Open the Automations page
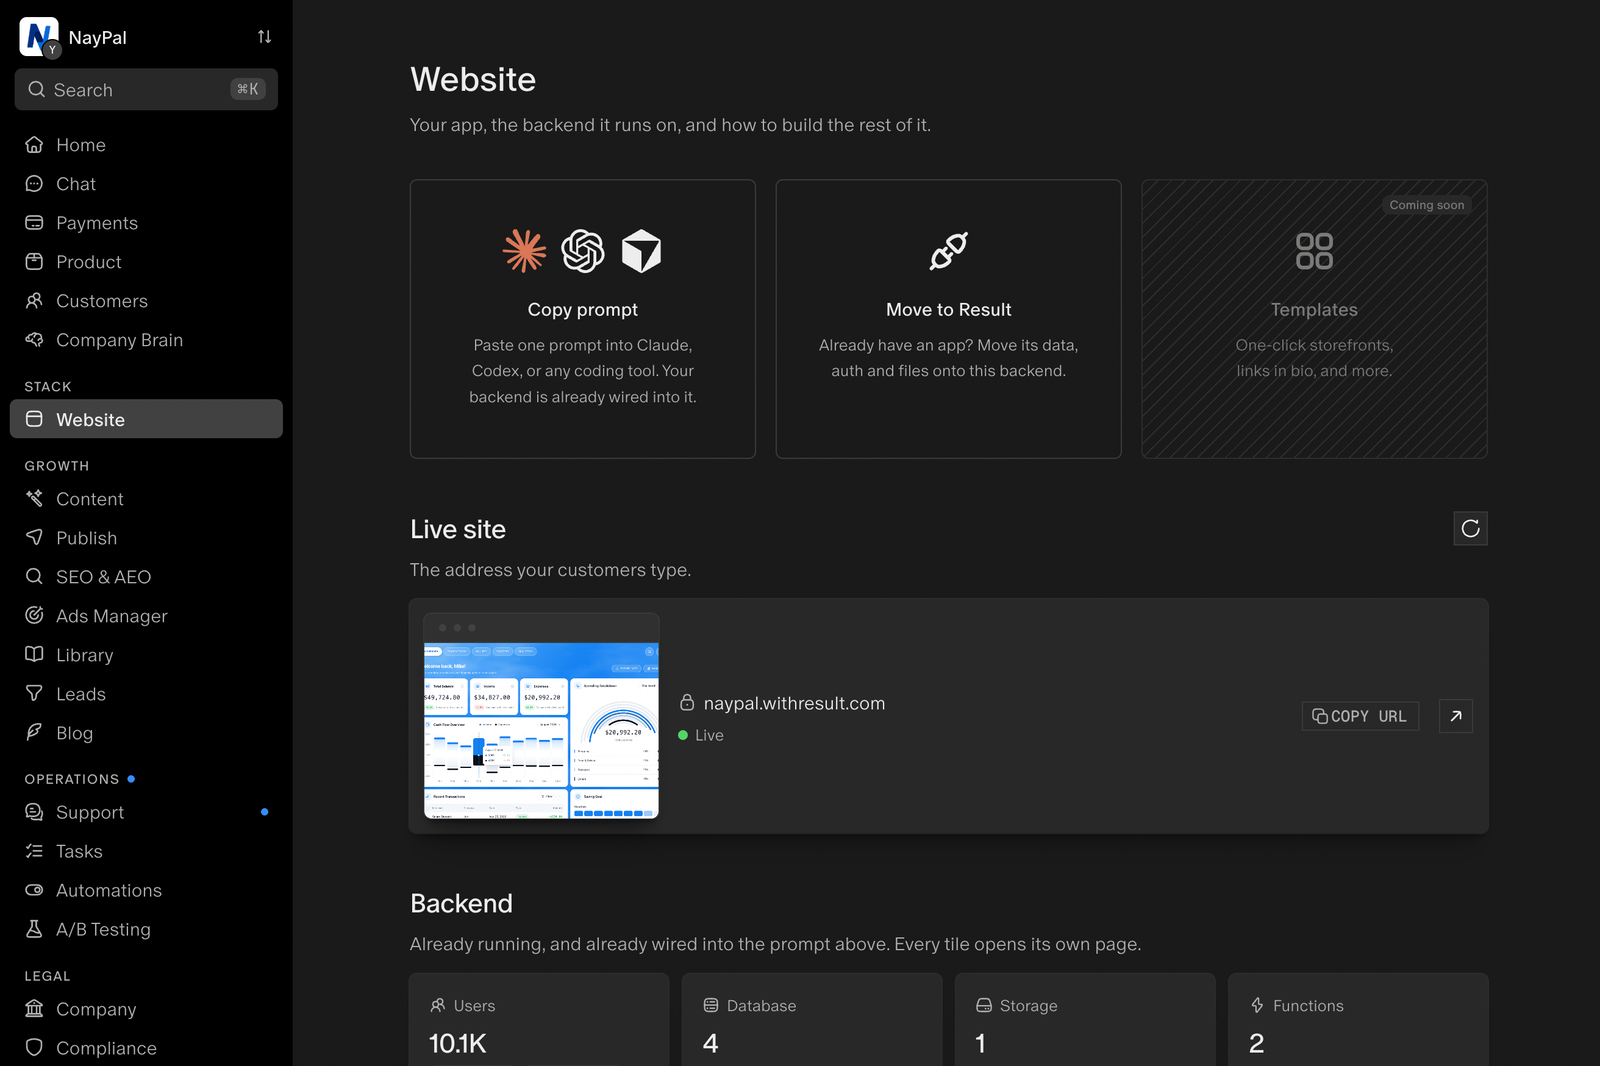Viewport: 1600px width, 1066px height. 146,890
